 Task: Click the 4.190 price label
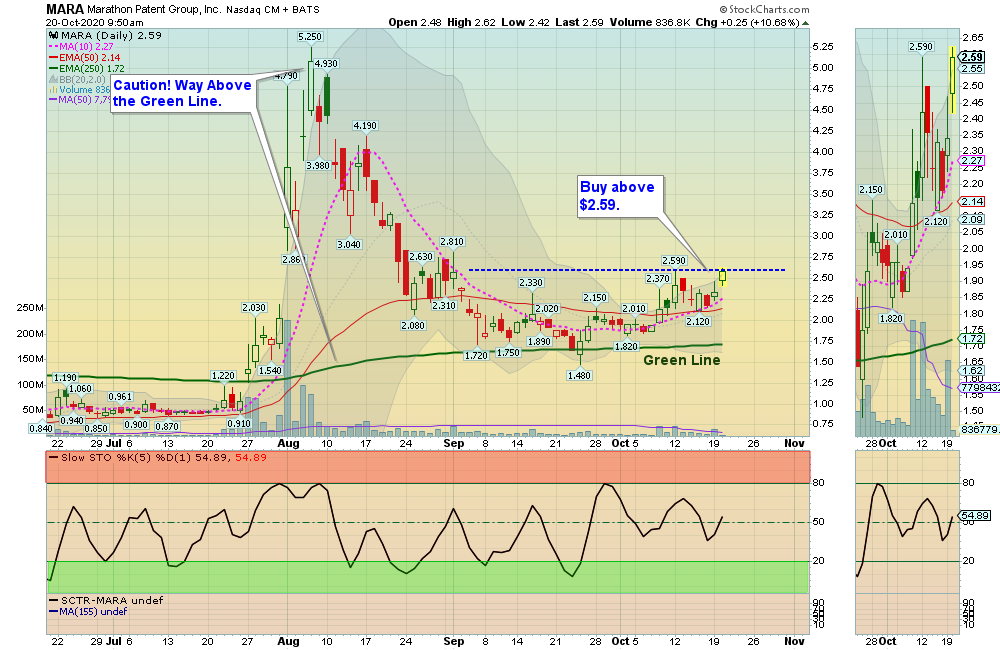click(x=365, y=126)
